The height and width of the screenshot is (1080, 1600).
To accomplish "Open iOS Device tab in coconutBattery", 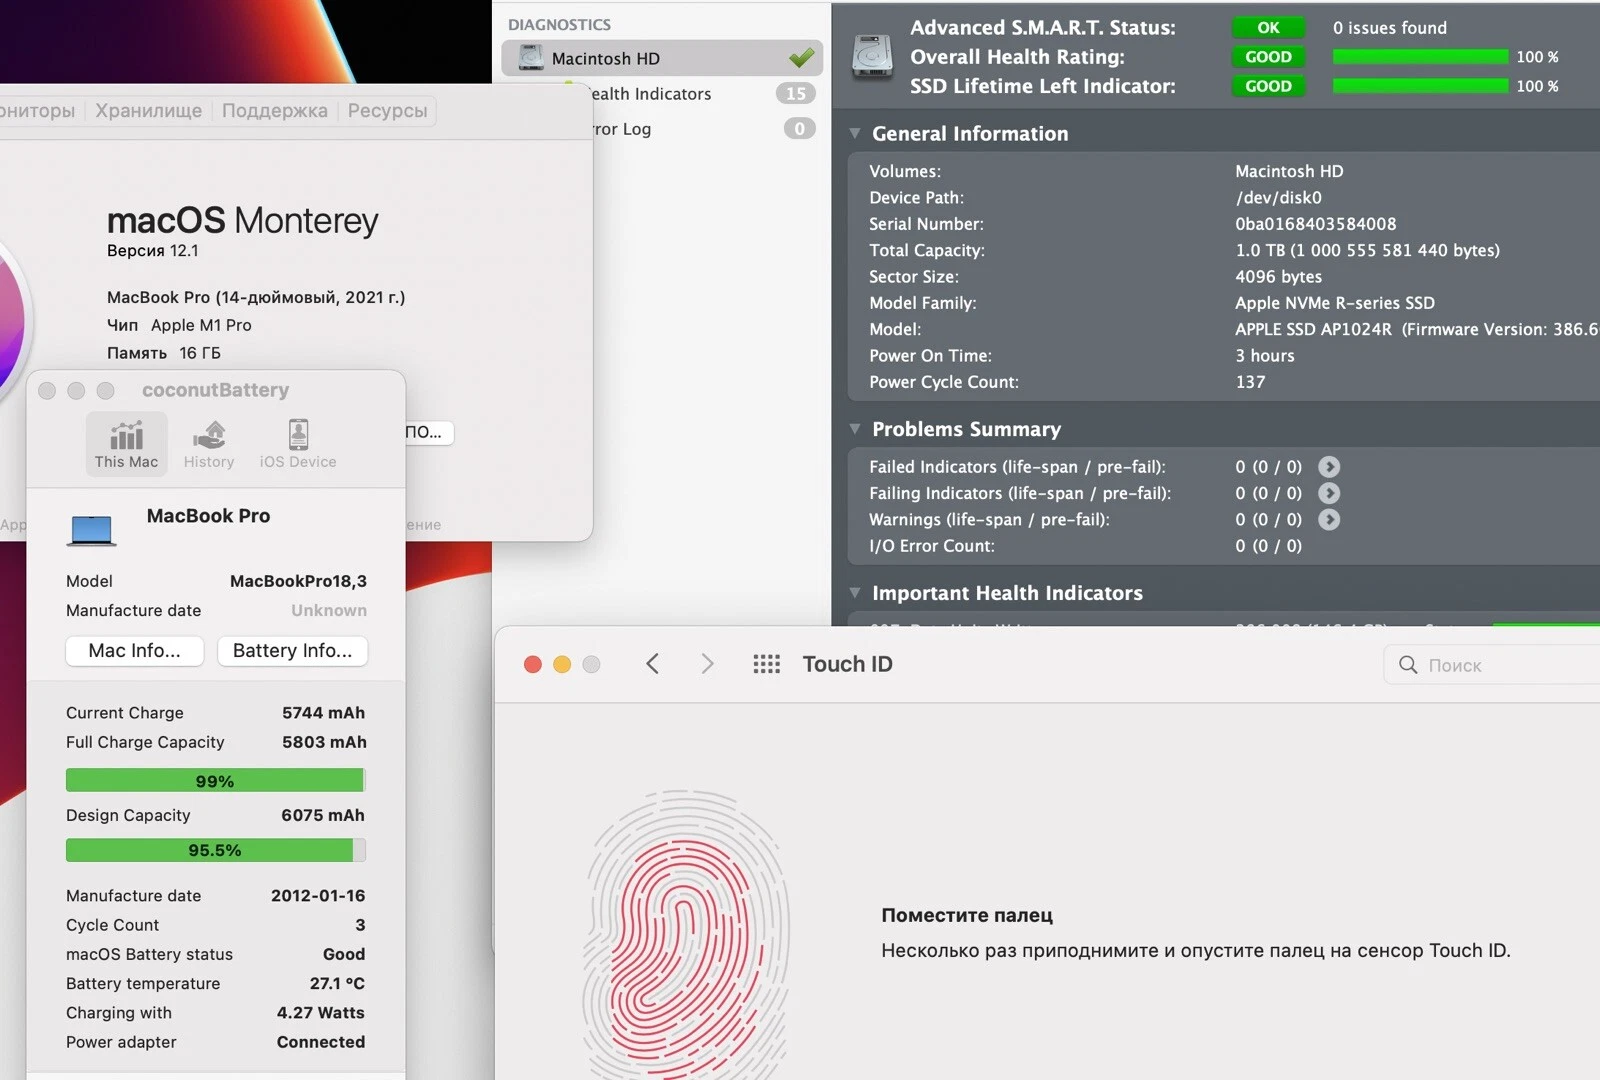I will point(298,443).
